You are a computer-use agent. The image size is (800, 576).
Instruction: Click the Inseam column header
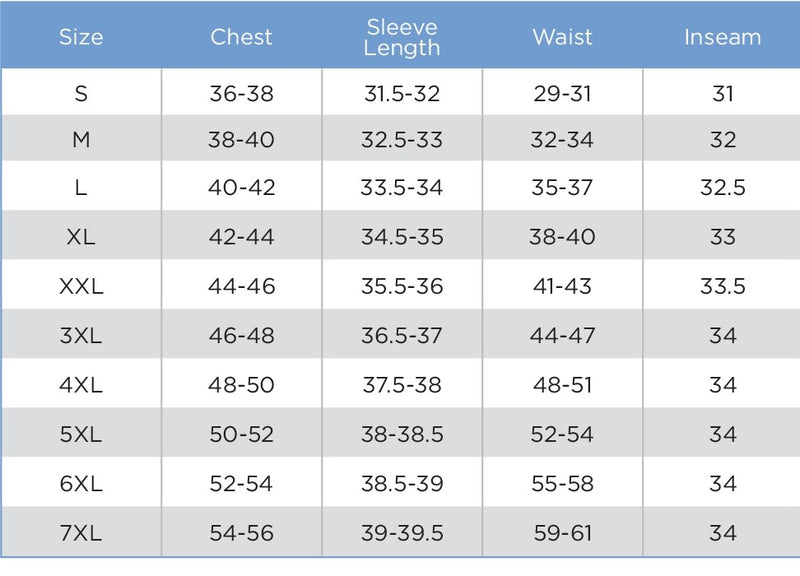coord(722,37)
